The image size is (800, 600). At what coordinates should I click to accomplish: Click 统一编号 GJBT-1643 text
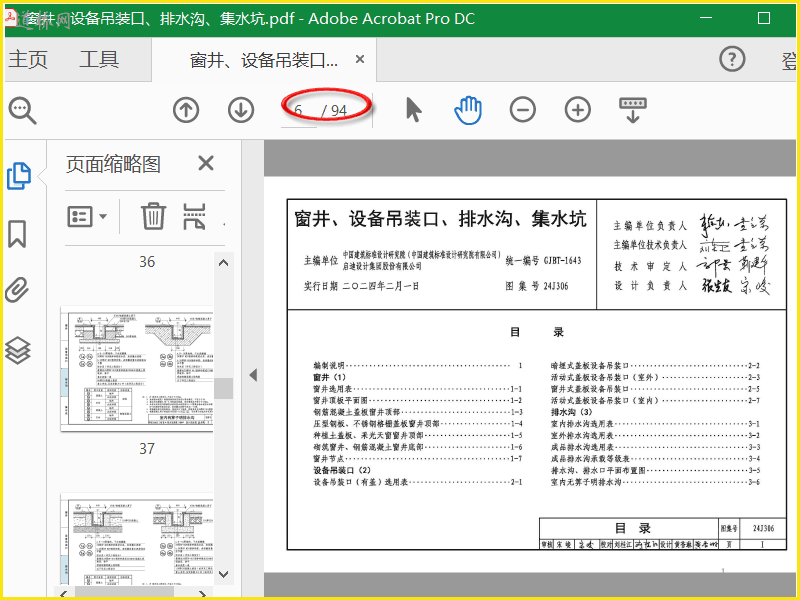coord(543,261)
